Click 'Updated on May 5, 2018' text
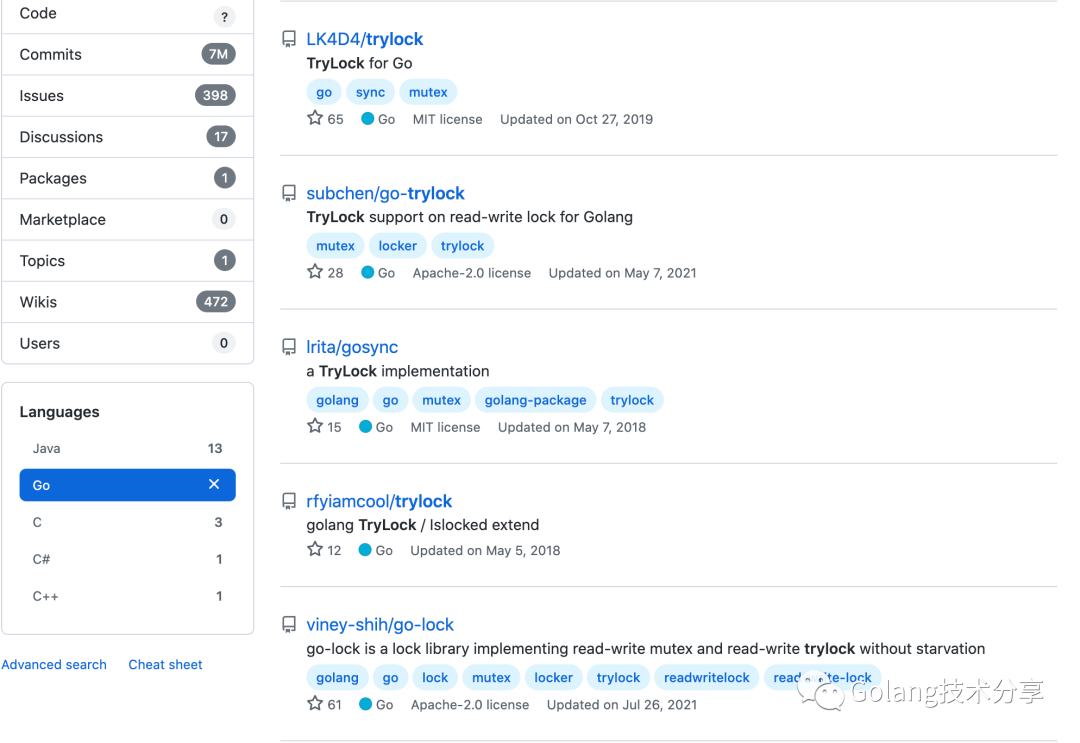 pyautogui.click(x=485, y=550)
